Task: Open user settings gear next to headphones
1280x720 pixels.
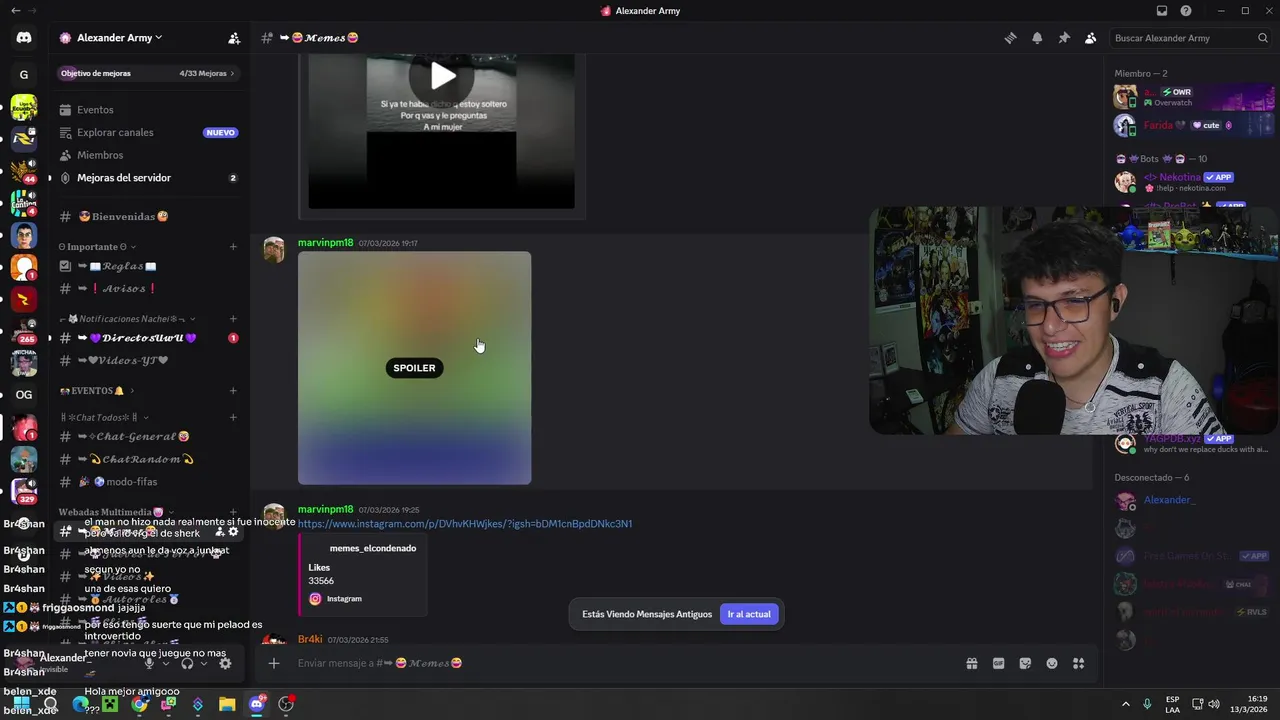Action: (x=225, y=663)
